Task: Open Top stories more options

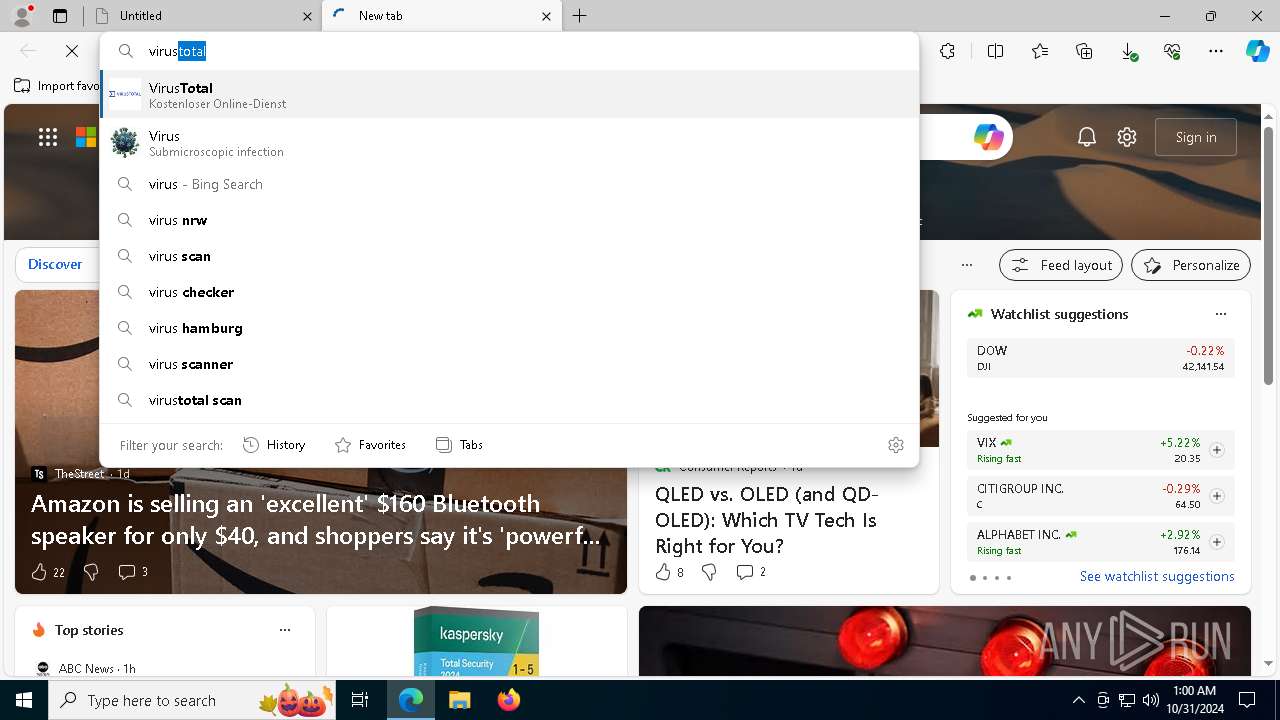Action: pos(285,630)
